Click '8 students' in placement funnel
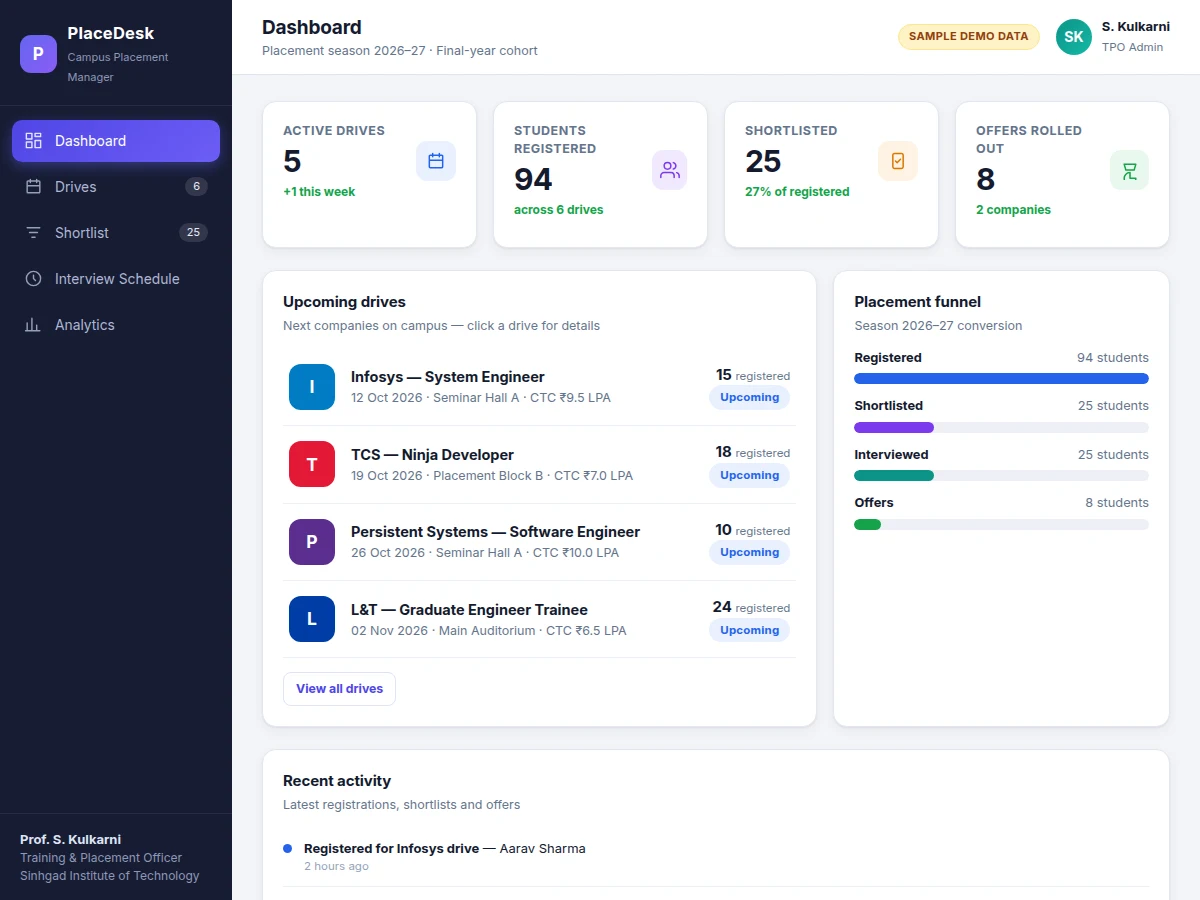 [x=1117, y=503]
